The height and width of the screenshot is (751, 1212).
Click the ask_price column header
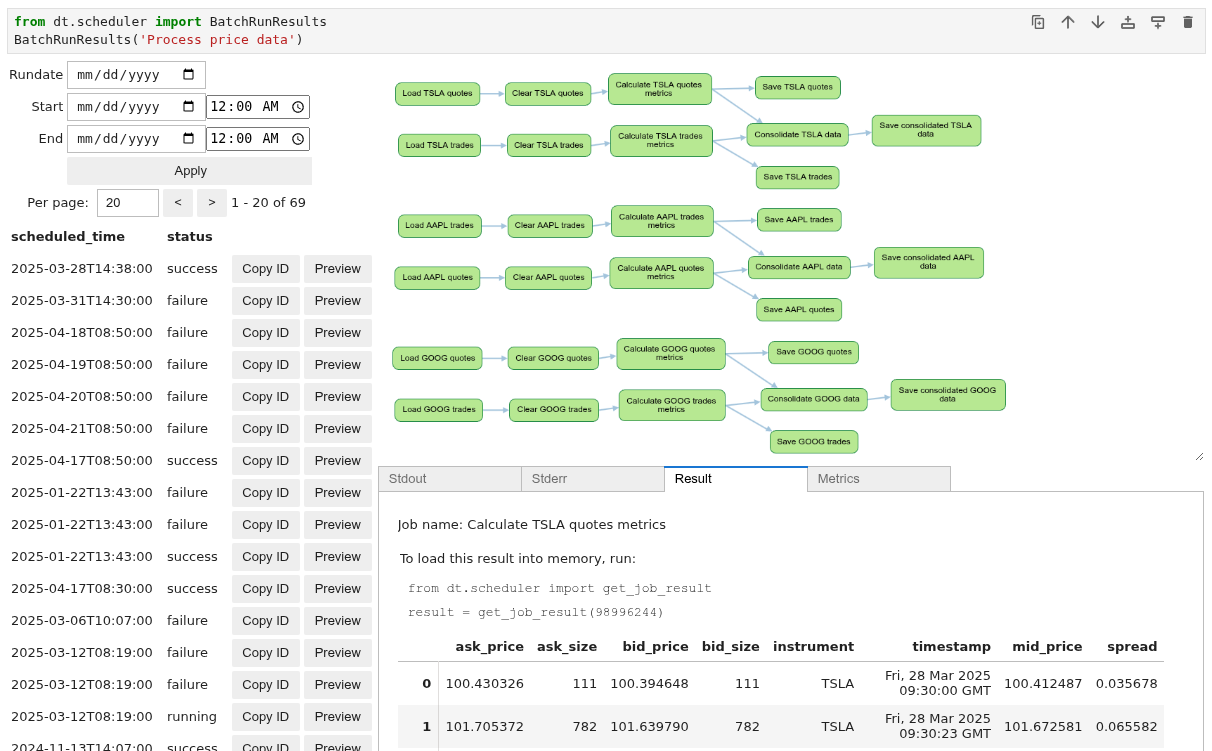[x=490, y=647]
